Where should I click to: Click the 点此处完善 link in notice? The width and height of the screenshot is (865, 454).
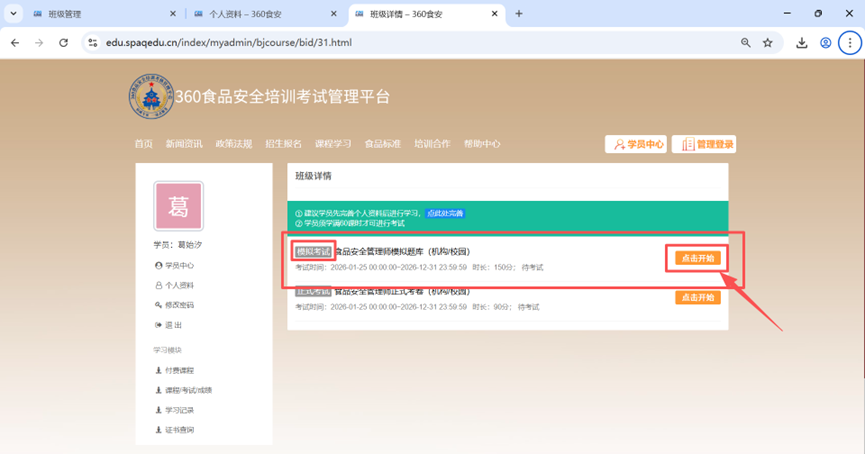(x=445, y=213)
